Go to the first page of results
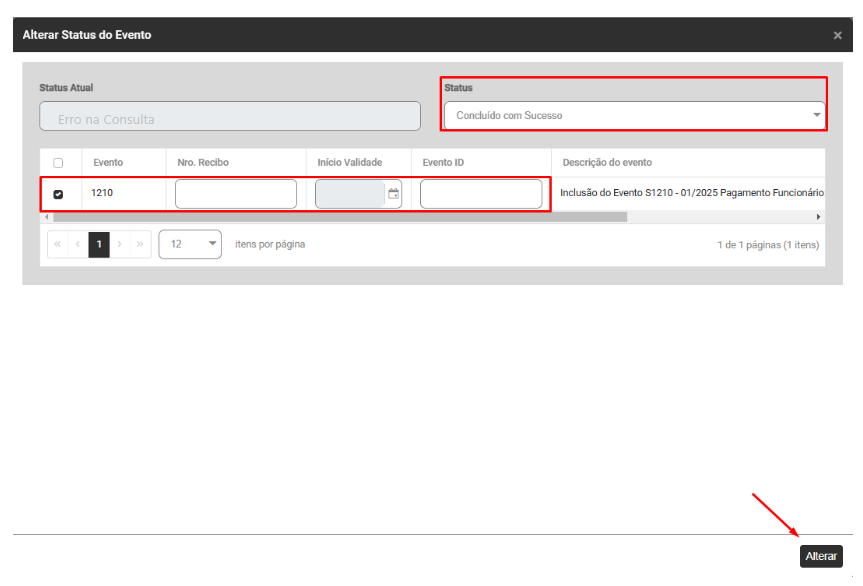863x586 pixels. [x=57, y=244]
